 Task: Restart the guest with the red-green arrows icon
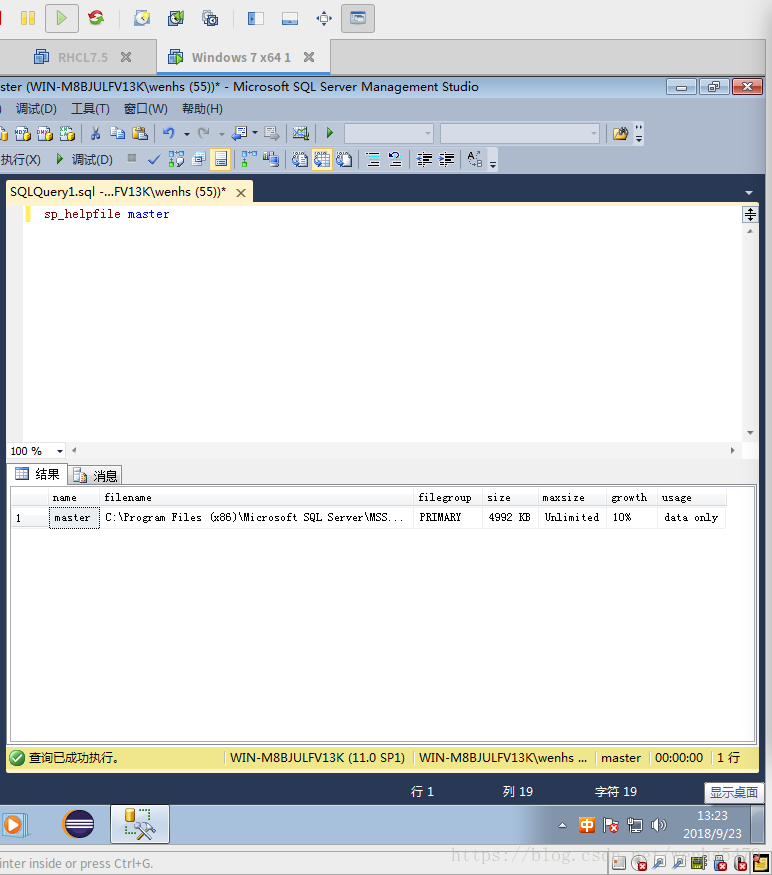pyautogui.click(x=96, y=18)
